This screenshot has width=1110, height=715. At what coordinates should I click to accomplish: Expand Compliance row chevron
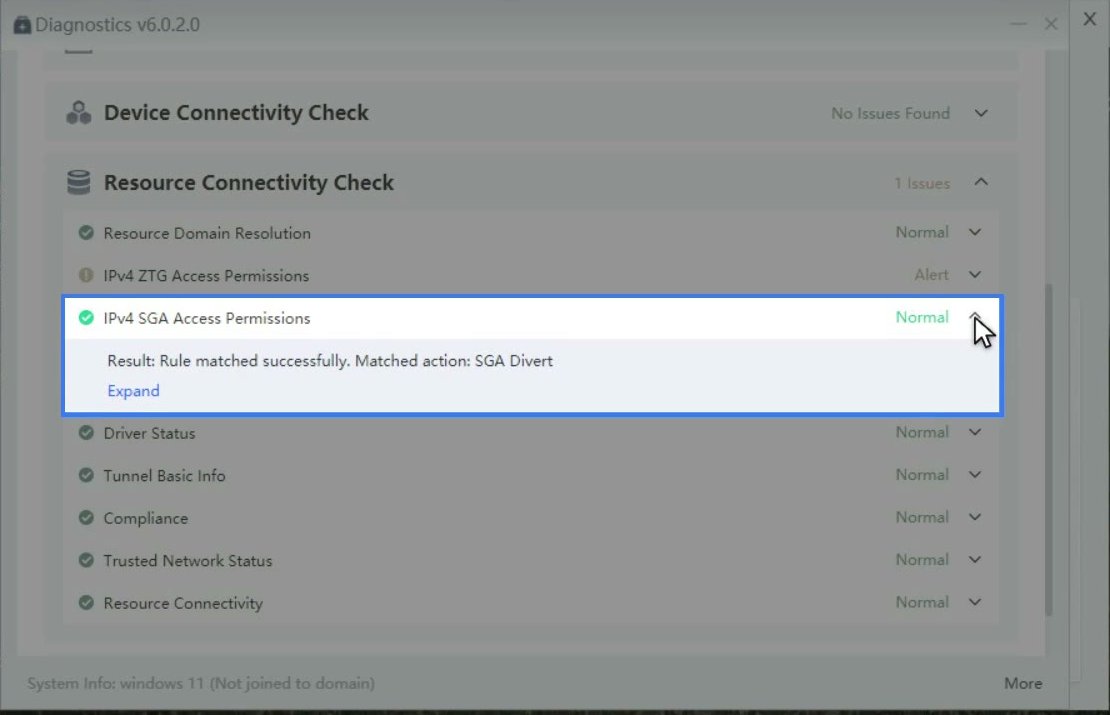point(975,517)
